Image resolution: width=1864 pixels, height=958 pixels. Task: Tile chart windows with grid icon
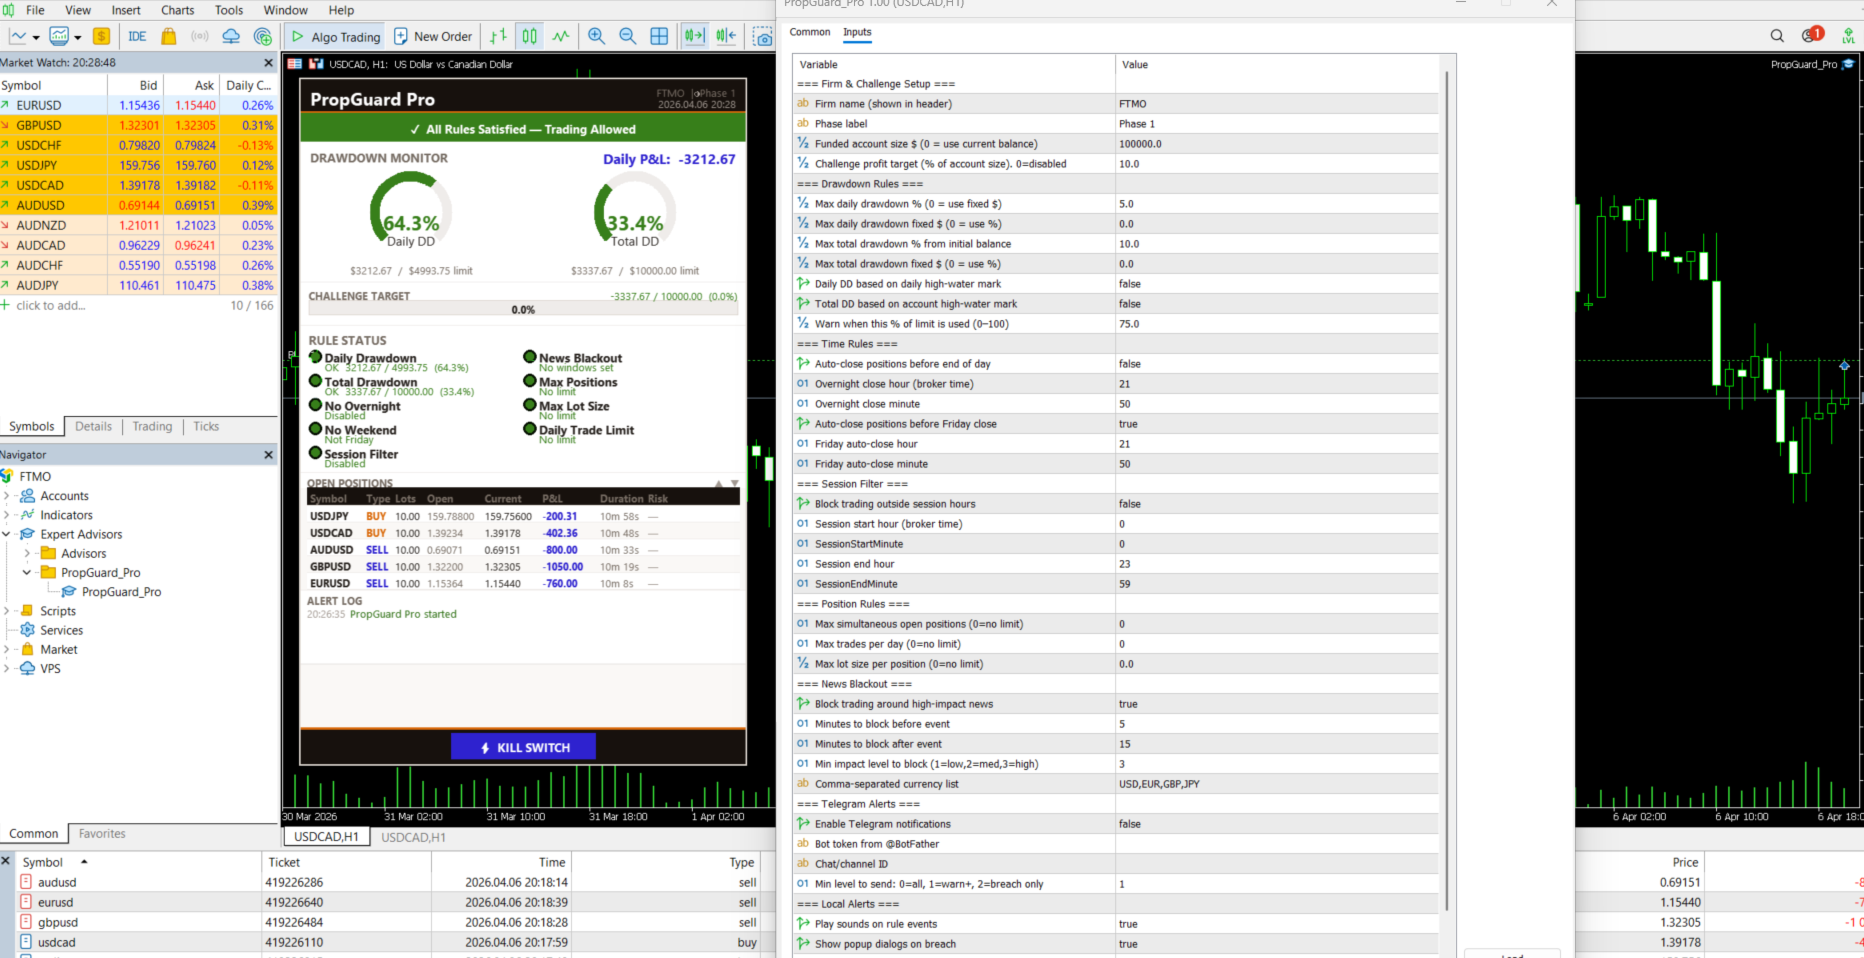tap(659, 36)
